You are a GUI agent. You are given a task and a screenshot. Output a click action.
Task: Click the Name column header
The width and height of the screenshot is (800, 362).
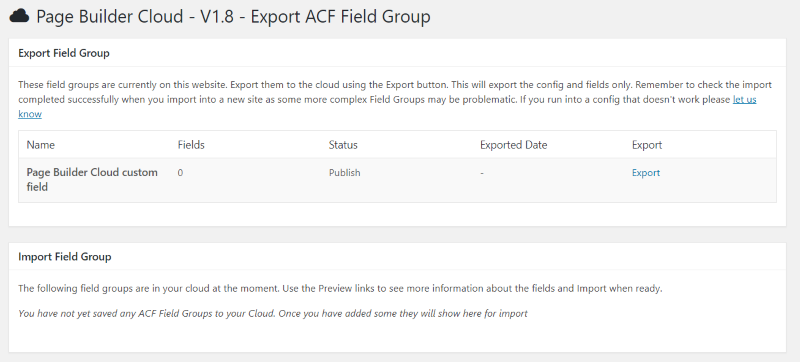[x=41, y=145]
